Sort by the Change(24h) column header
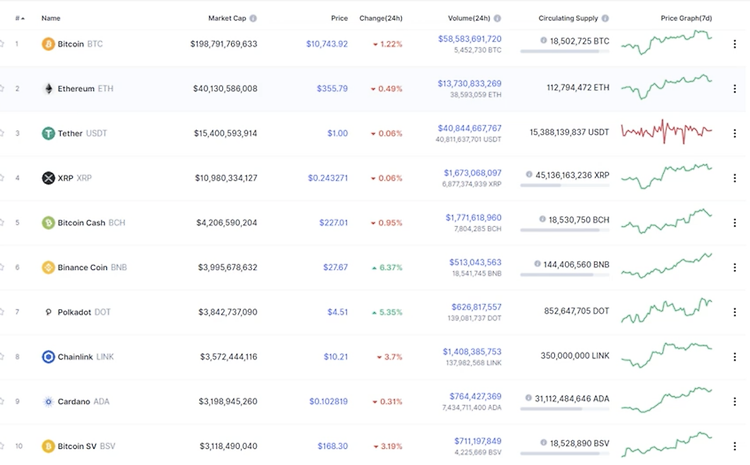The height and width of the screenshot is (465, 750). 381,18
